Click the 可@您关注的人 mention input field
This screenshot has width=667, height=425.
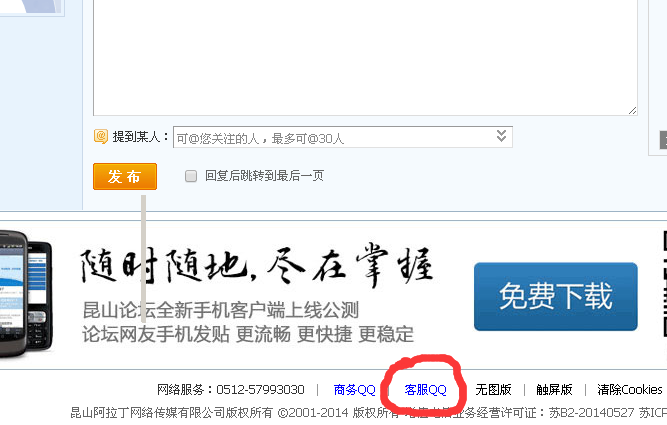tap(343, 137)
